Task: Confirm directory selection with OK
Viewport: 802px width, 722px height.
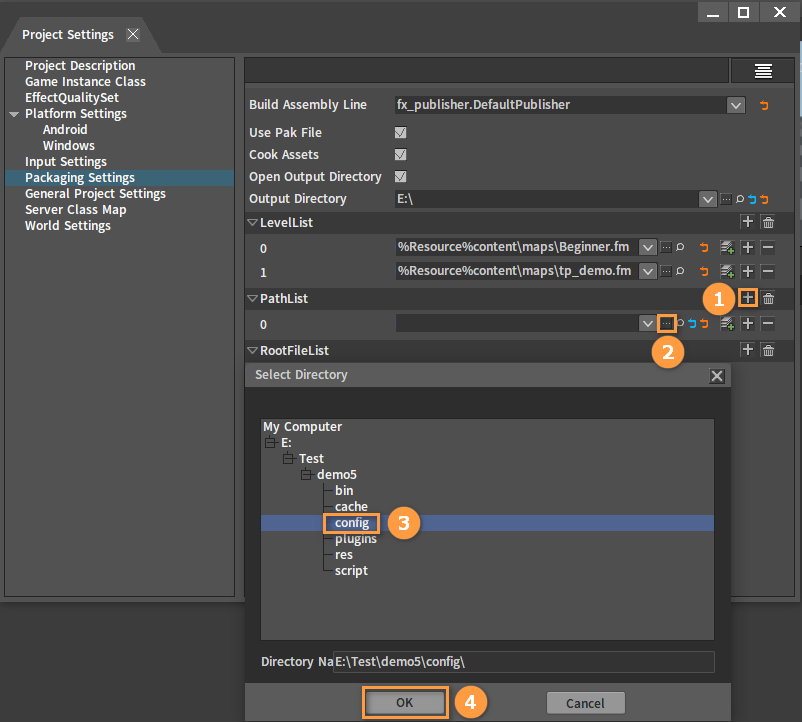Action: [x=405, y=703]
